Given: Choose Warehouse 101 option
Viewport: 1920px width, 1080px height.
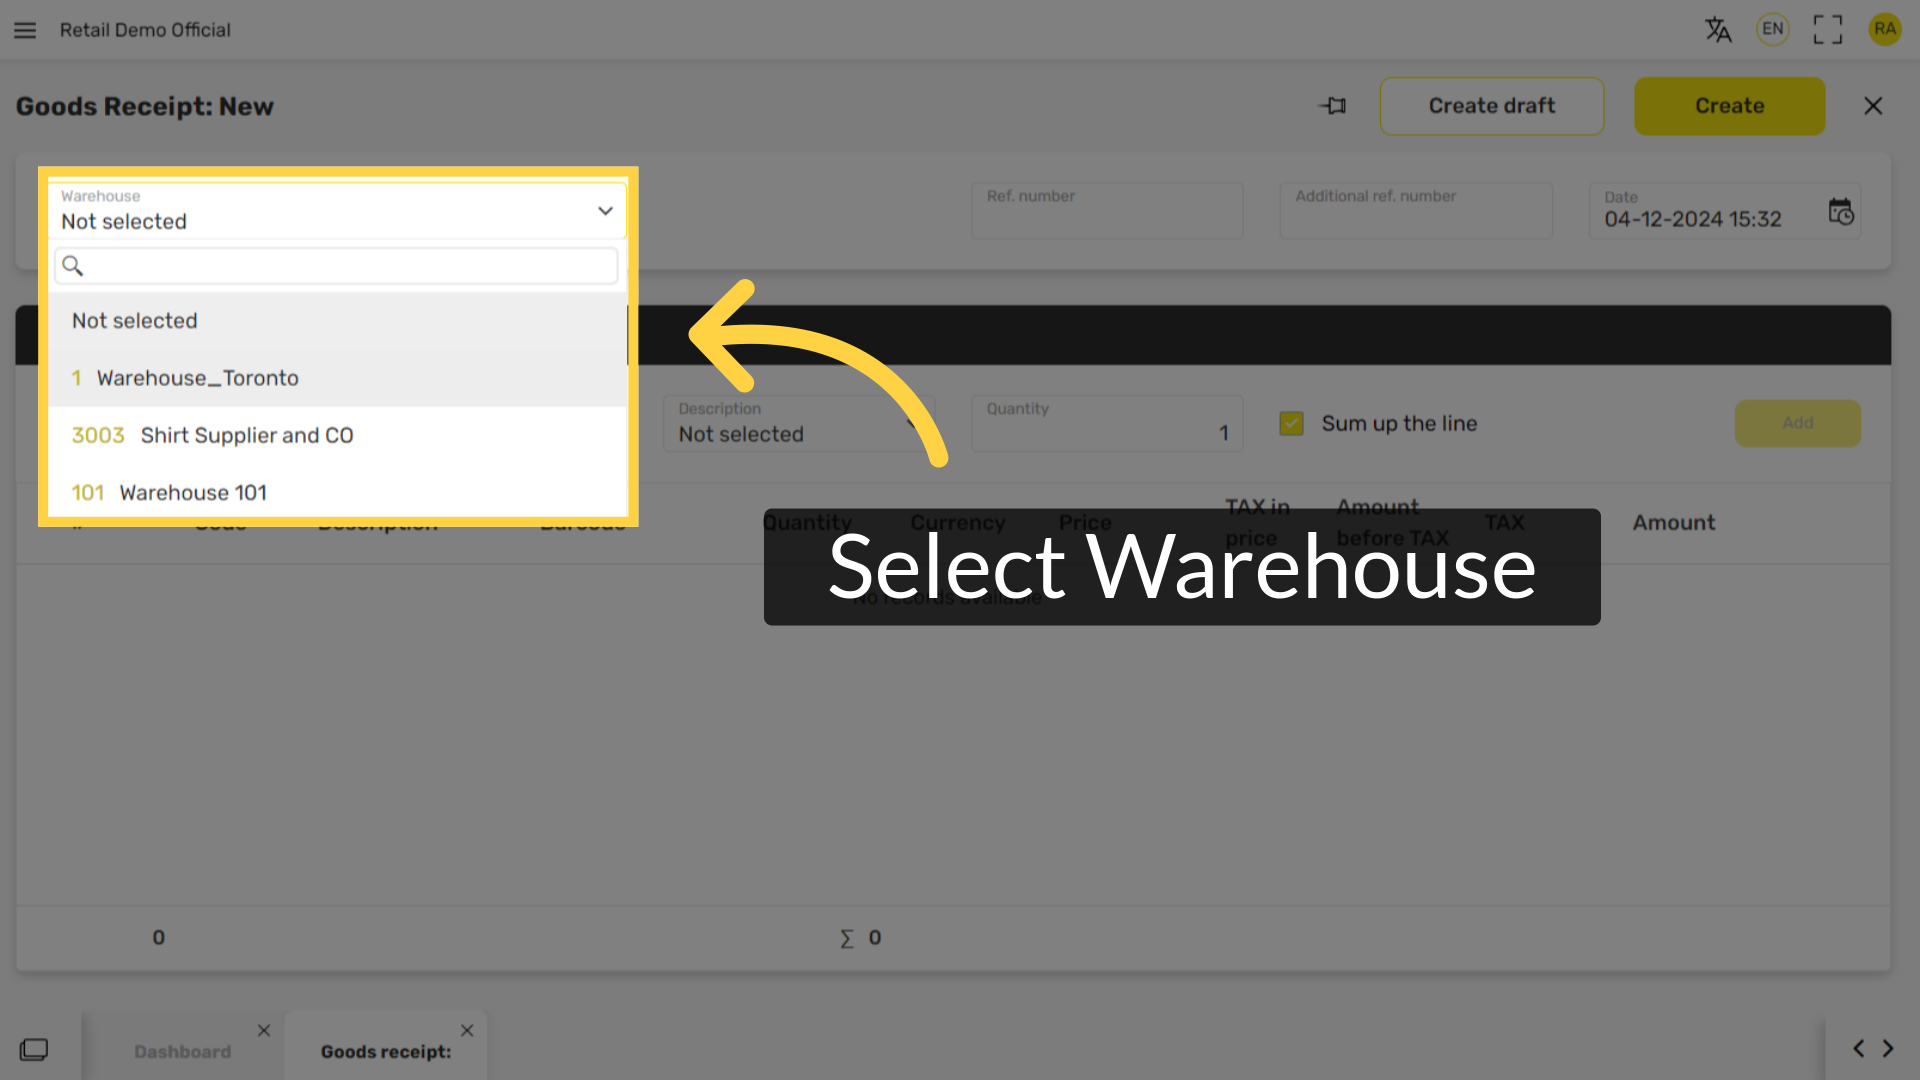Looking at the screenshot, I should 193,493.
